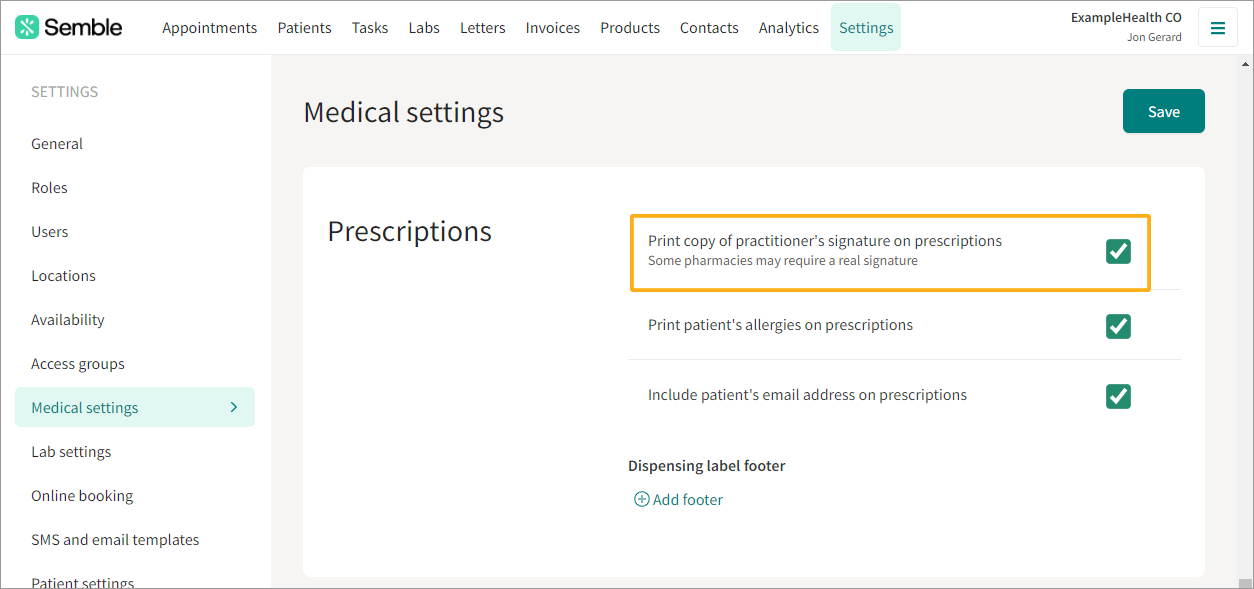Go to the Analytics section

click(788, 27)
